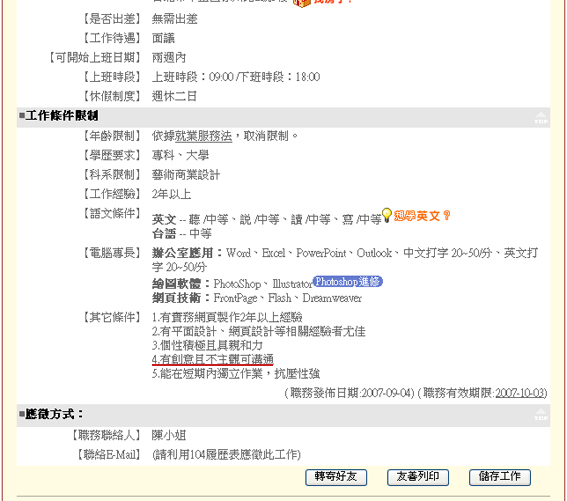Viewport: 567px width, 501px height.
Task: Click line 5.能在短期內獨立作業，抗壓性強
Action: click(236, 374)
